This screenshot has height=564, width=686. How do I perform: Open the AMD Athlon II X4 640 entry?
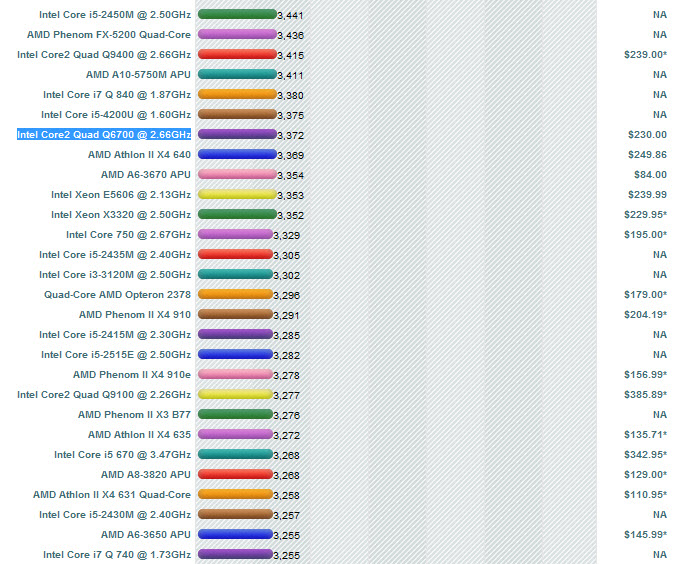coord(140,155)
